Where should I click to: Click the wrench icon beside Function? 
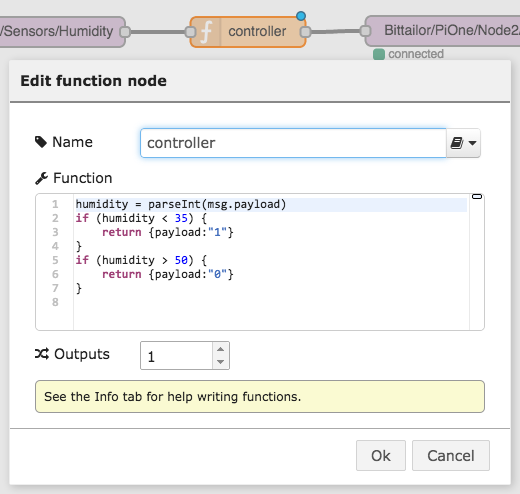click(x=41, y=178)
